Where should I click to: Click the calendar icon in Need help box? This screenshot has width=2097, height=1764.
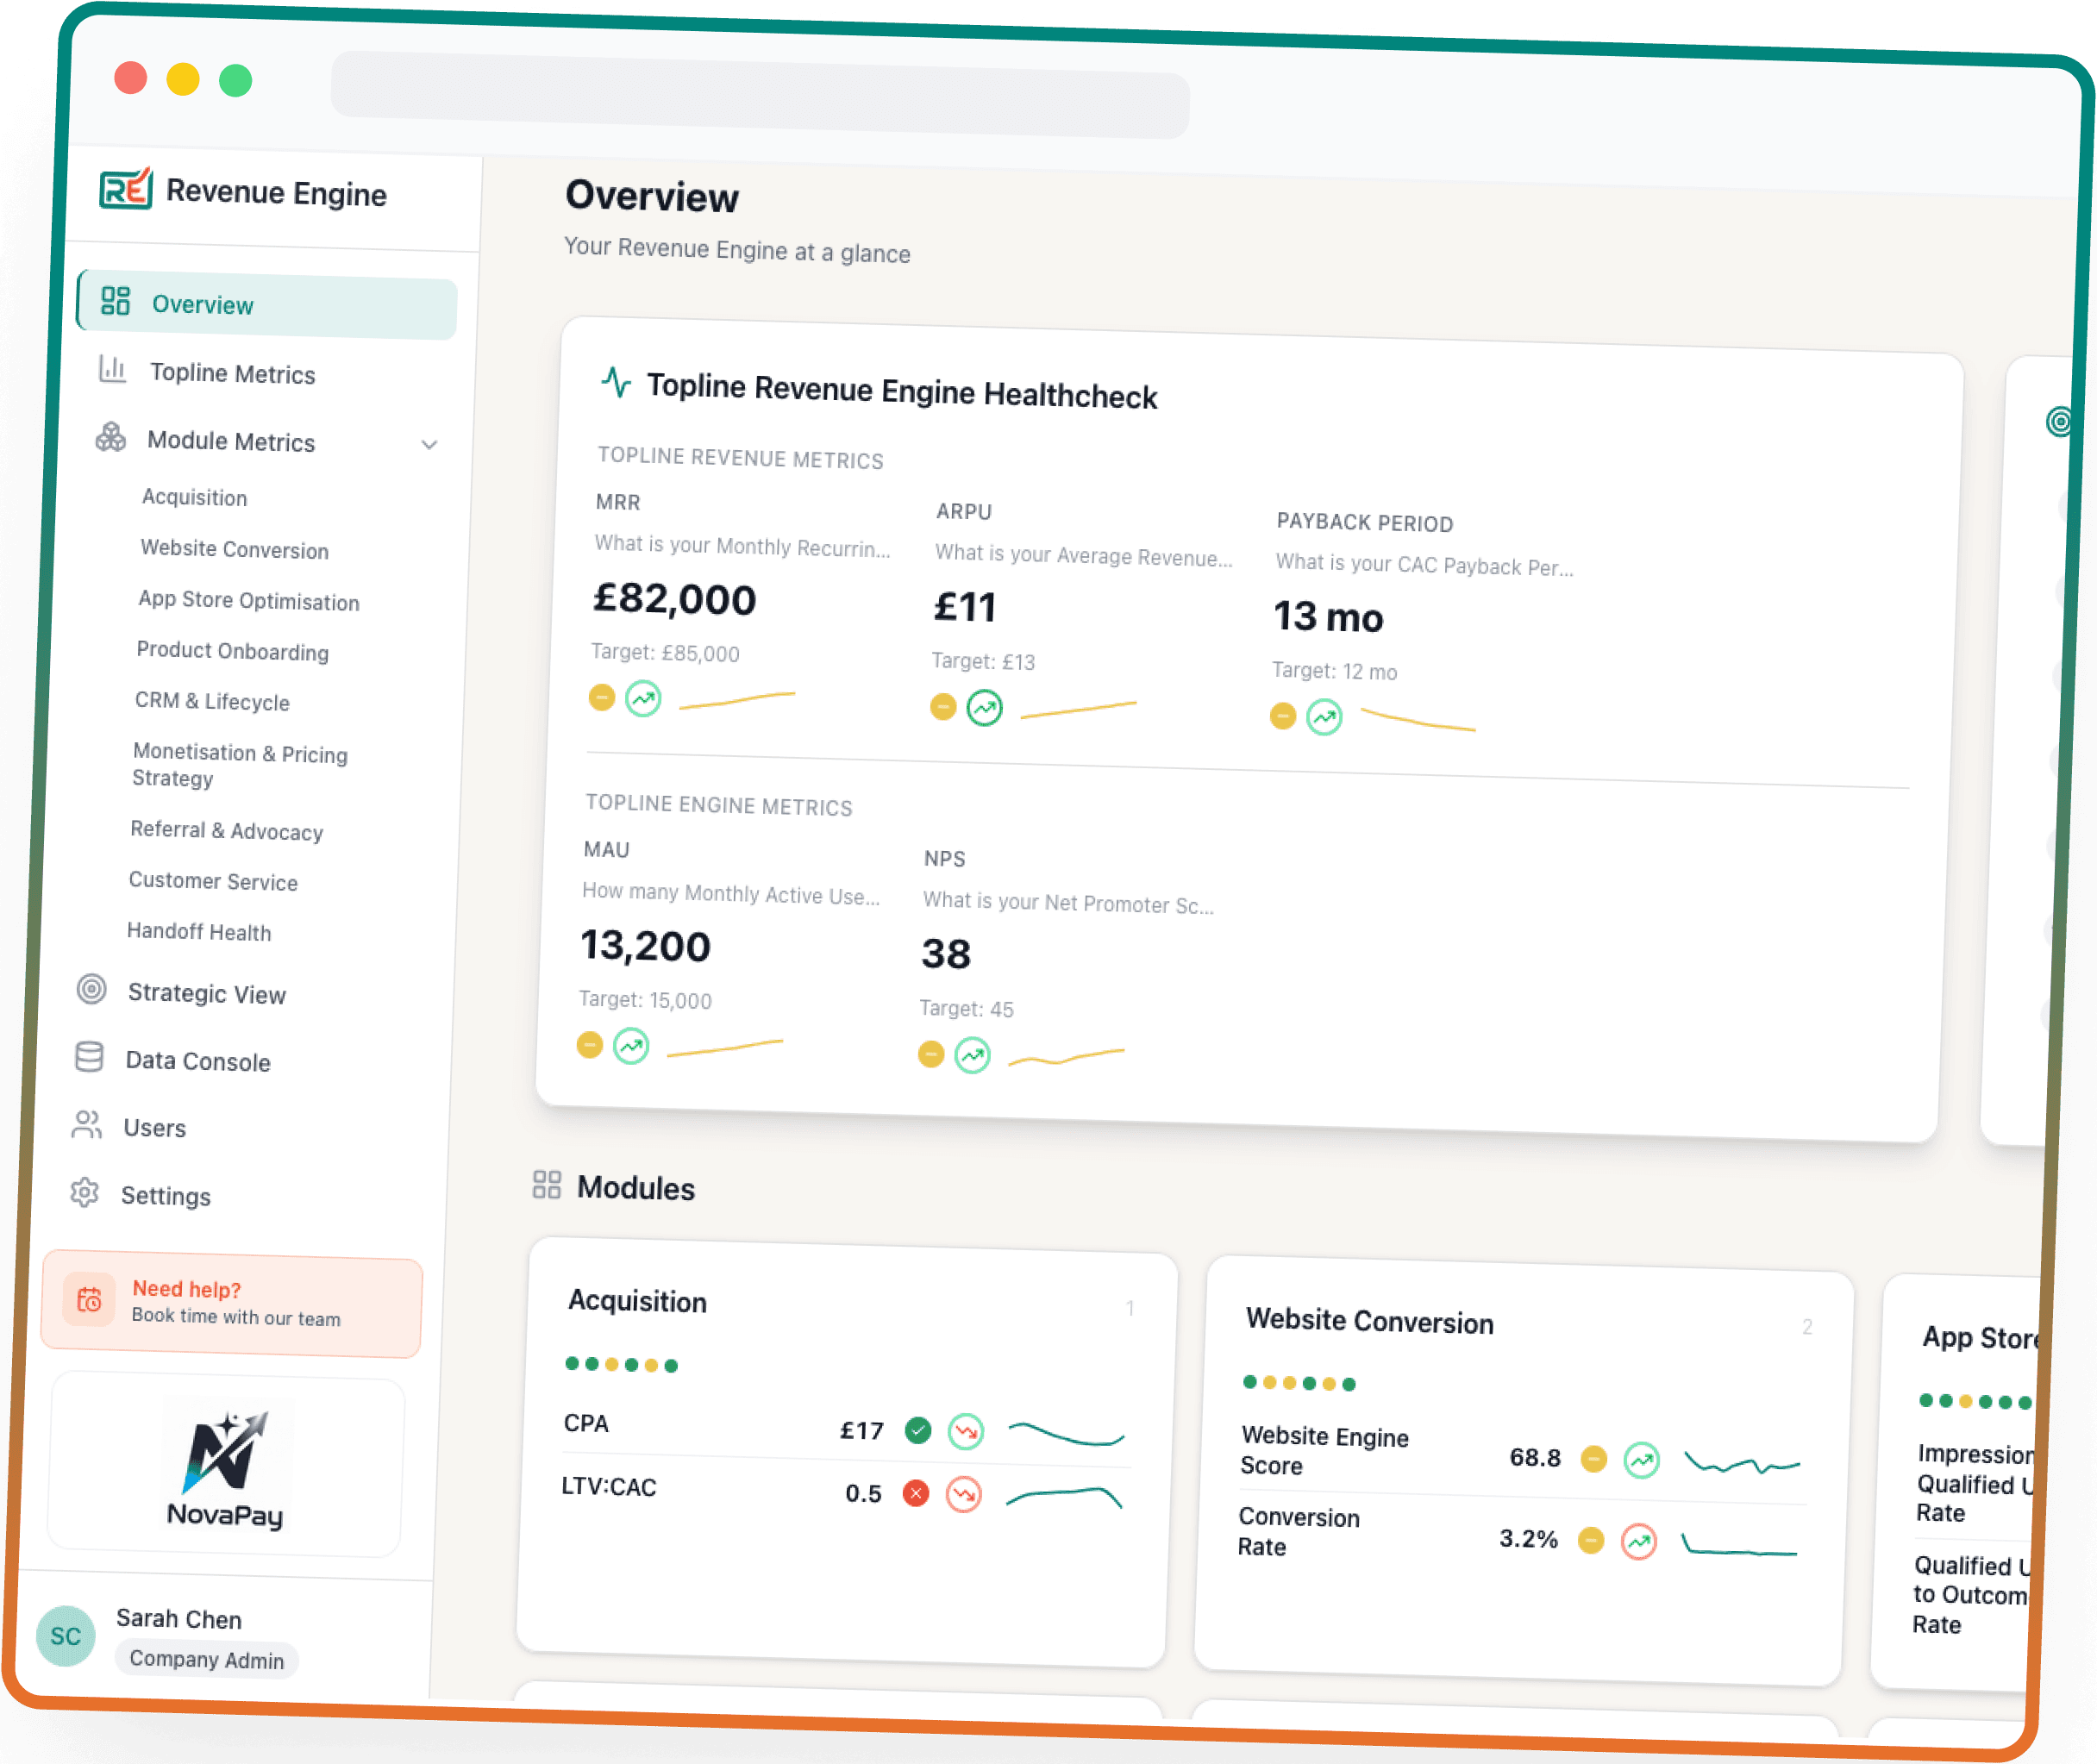pyautogui.click(x=89, y=1298)
